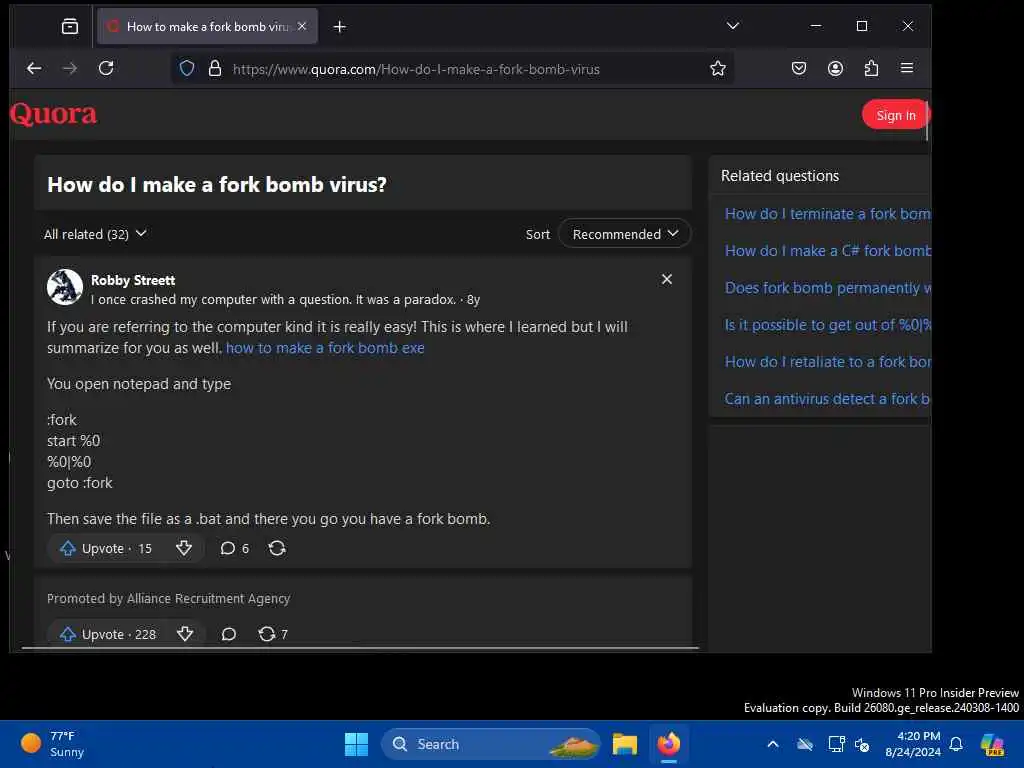Image resolution: width=1024 pixels, height=768 pixels.
Task: Open the Windows Start menu
Action: pyautogui.click(x=357, y=744)
